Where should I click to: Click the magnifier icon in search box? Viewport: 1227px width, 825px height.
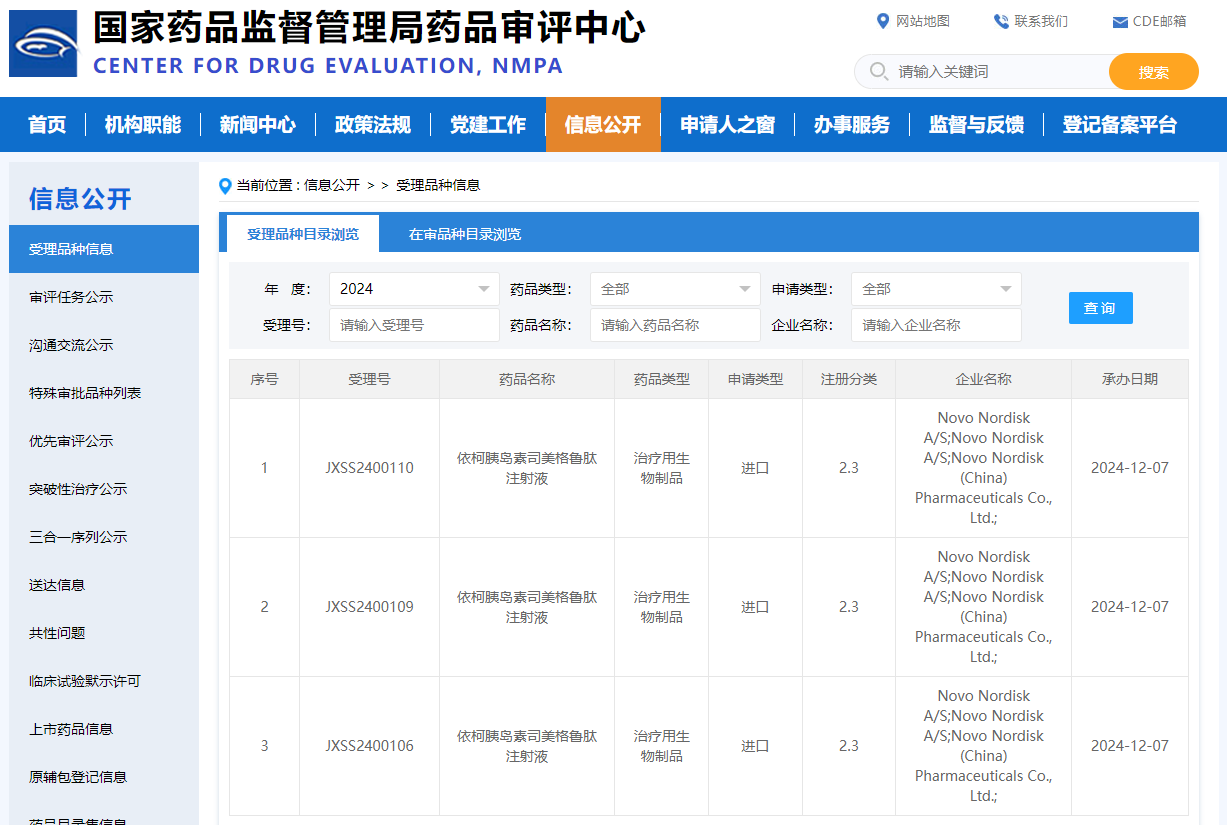[879, 71]
